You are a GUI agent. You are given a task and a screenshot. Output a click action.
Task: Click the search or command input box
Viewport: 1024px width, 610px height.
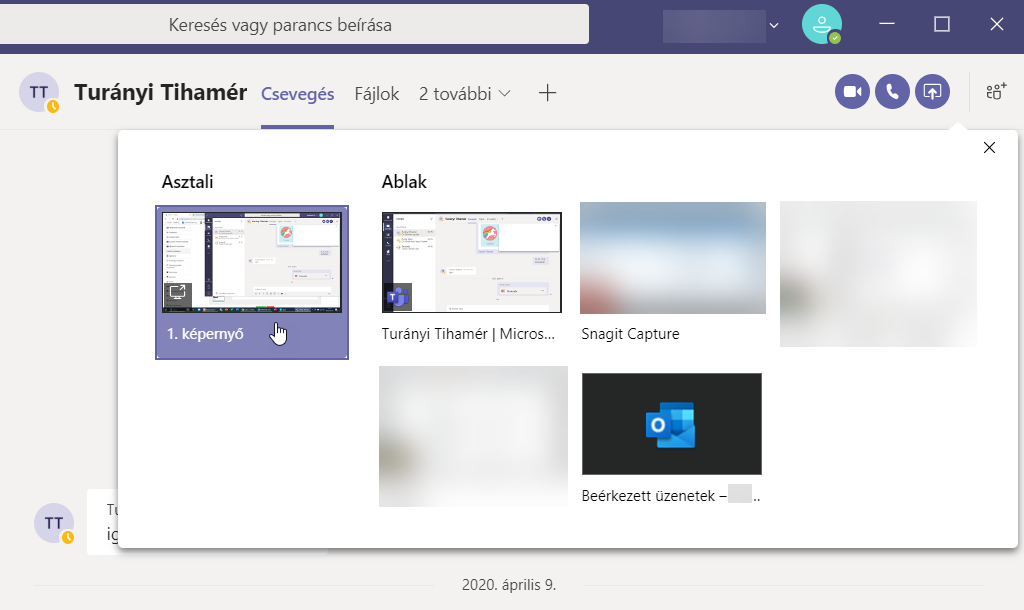[x=294, y=25]
